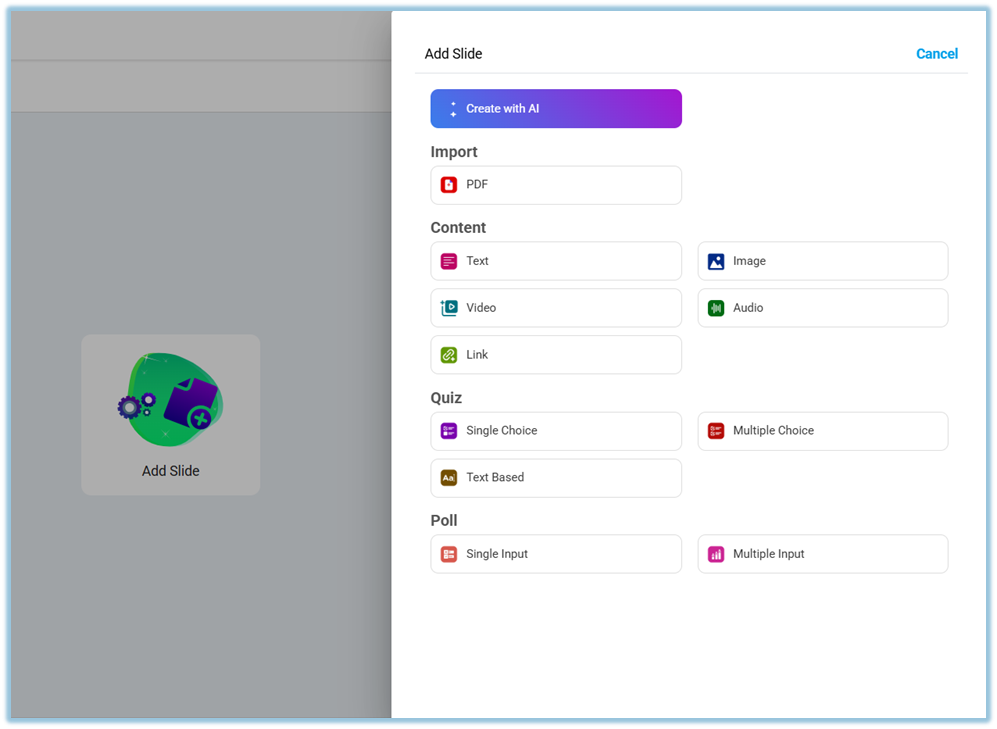Click the brown Text Based quiz icon
Image resolution: width=997 pixels, height=729 pixels.
click(x=449, y=478)
